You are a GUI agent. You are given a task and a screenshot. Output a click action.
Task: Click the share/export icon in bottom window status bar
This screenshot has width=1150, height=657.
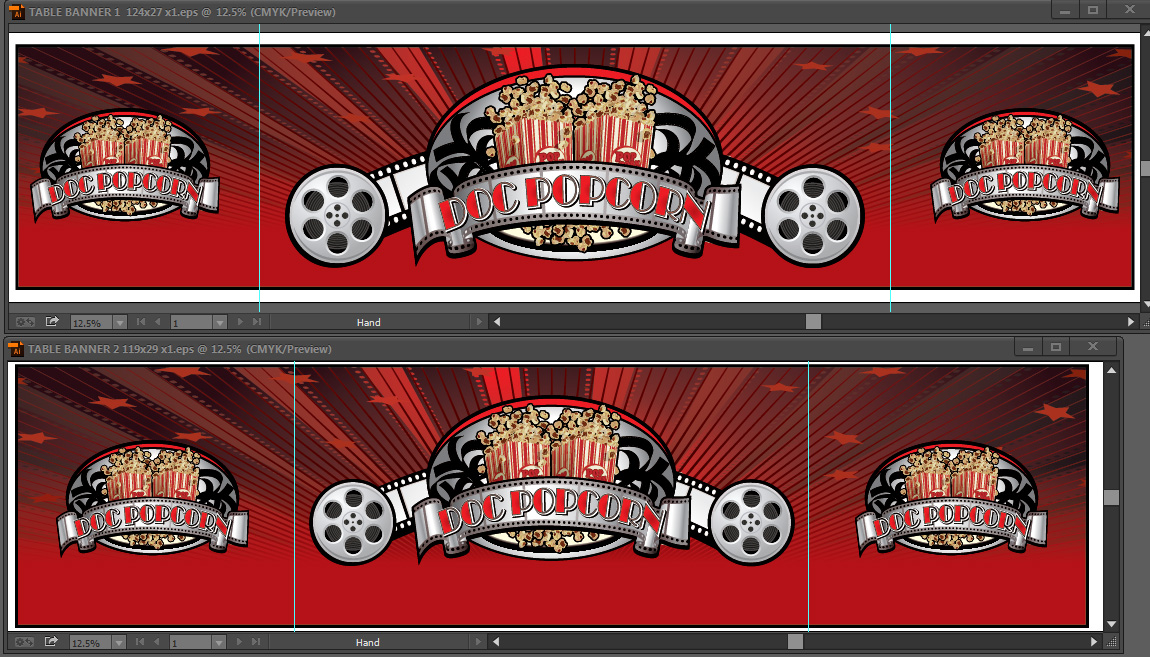coord(52,642)
